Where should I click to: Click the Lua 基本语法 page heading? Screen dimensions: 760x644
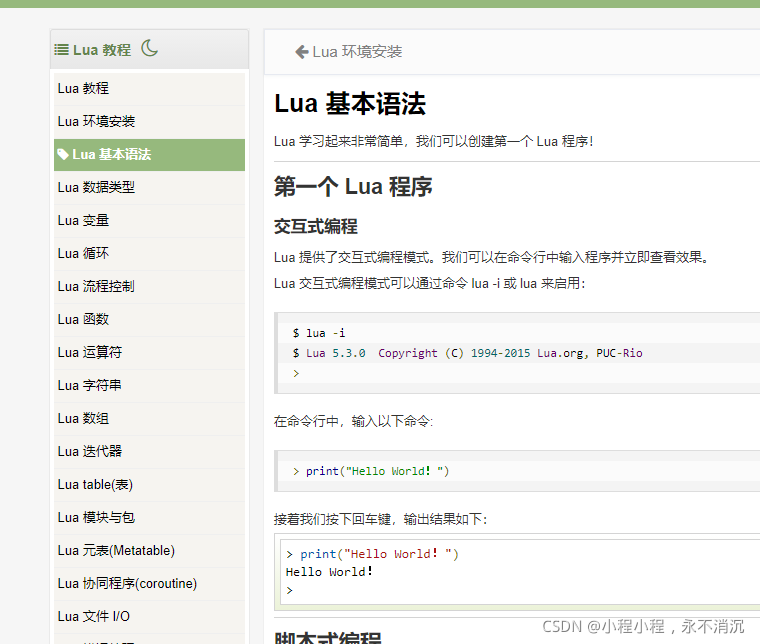tap(349, 104)
